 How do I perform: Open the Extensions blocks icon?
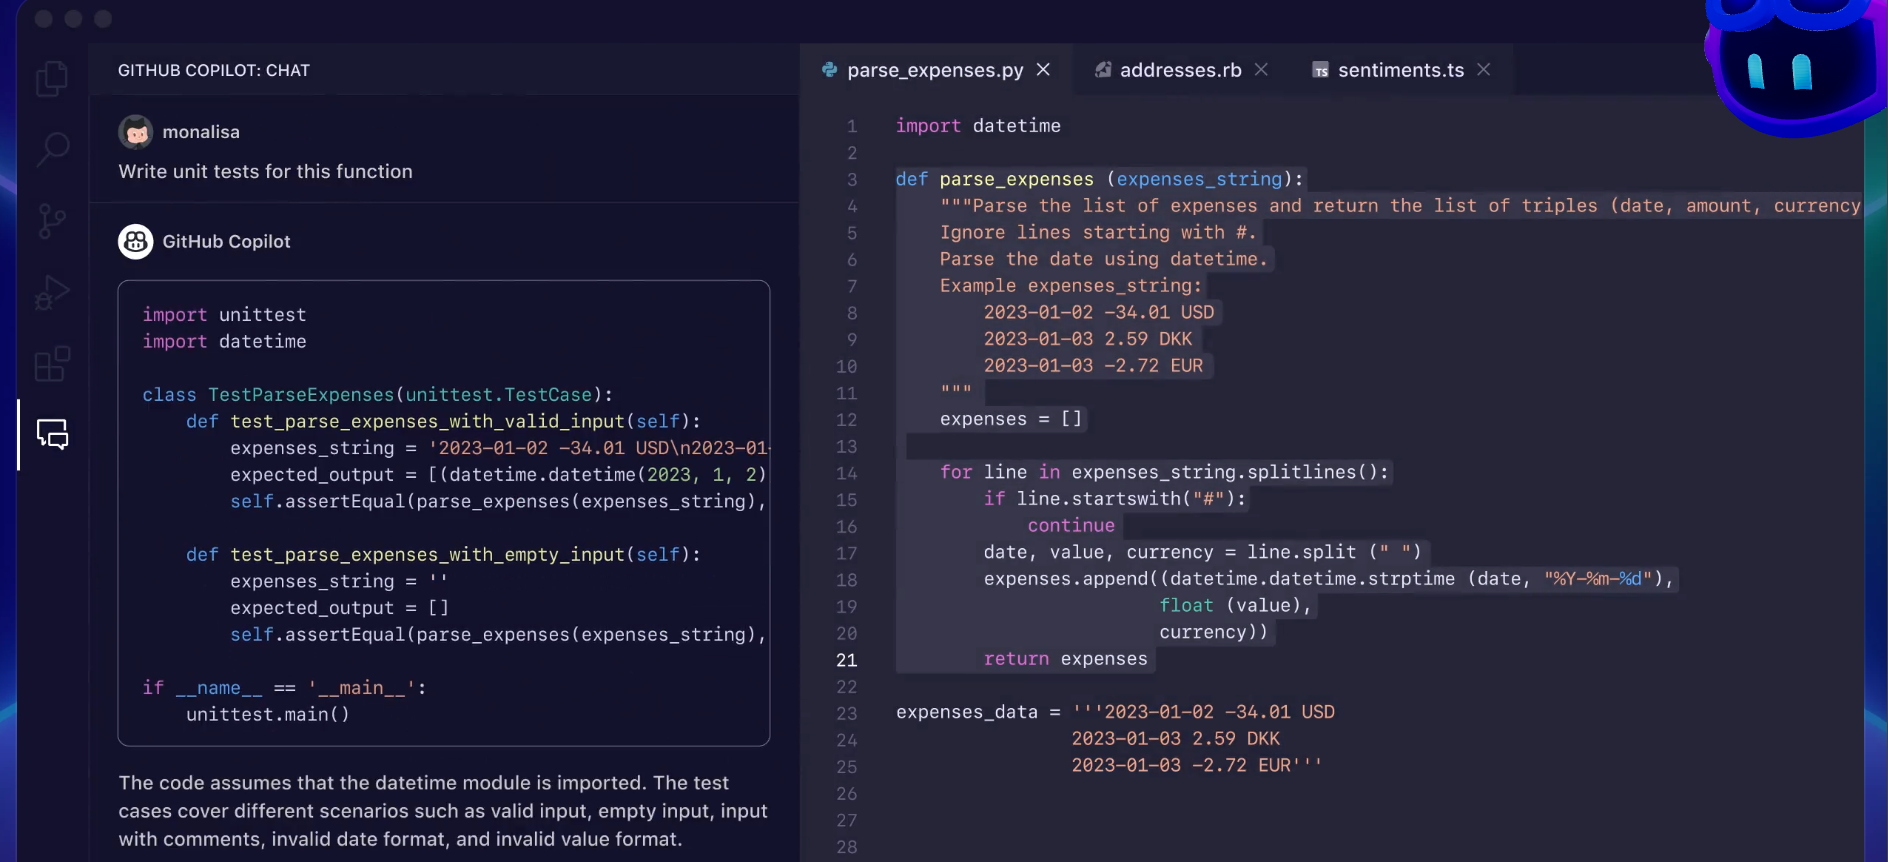click(52, 364)
